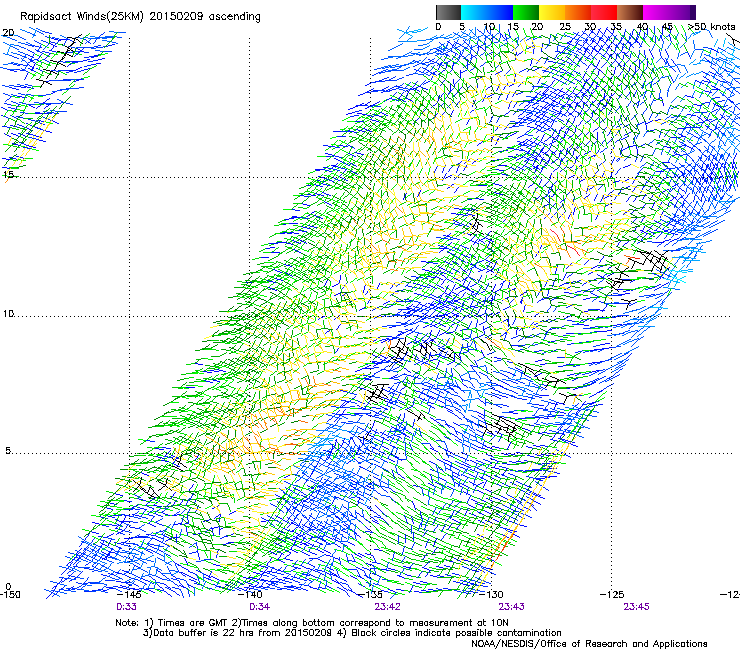Click the 23:43 pass time label

512,607
